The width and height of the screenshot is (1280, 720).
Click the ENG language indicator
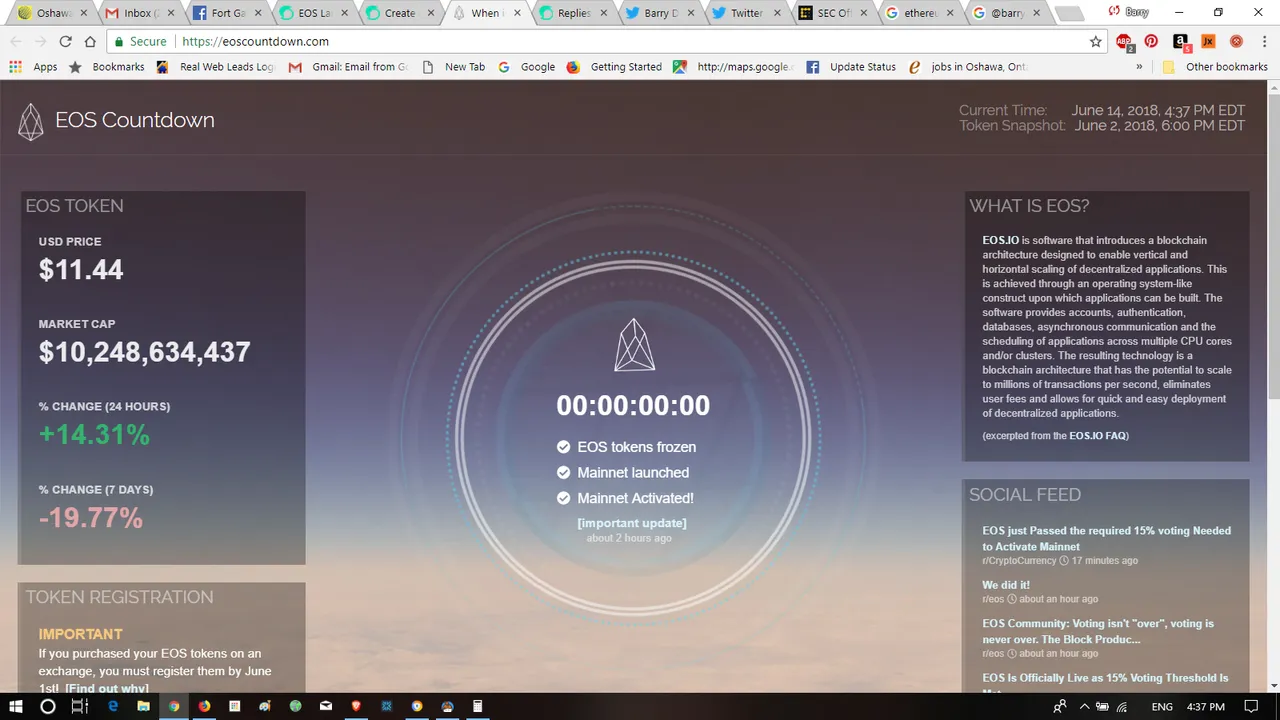click(x=1162, y=707)
